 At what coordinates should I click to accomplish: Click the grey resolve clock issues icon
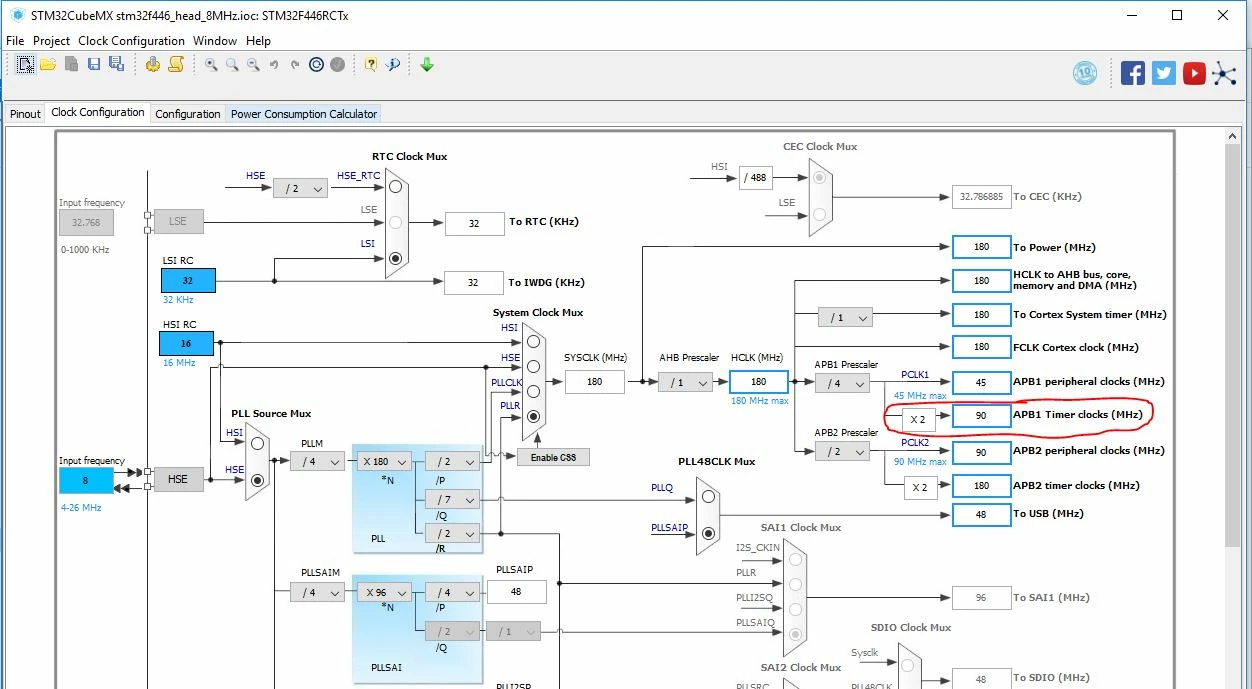click(338, 65)
